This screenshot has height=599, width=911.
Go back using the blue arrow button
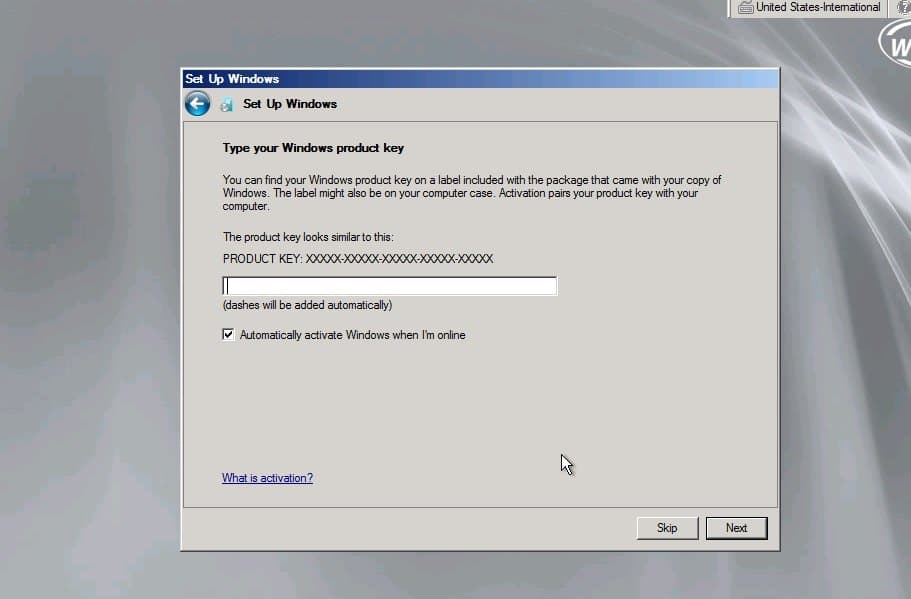[198, 104]
